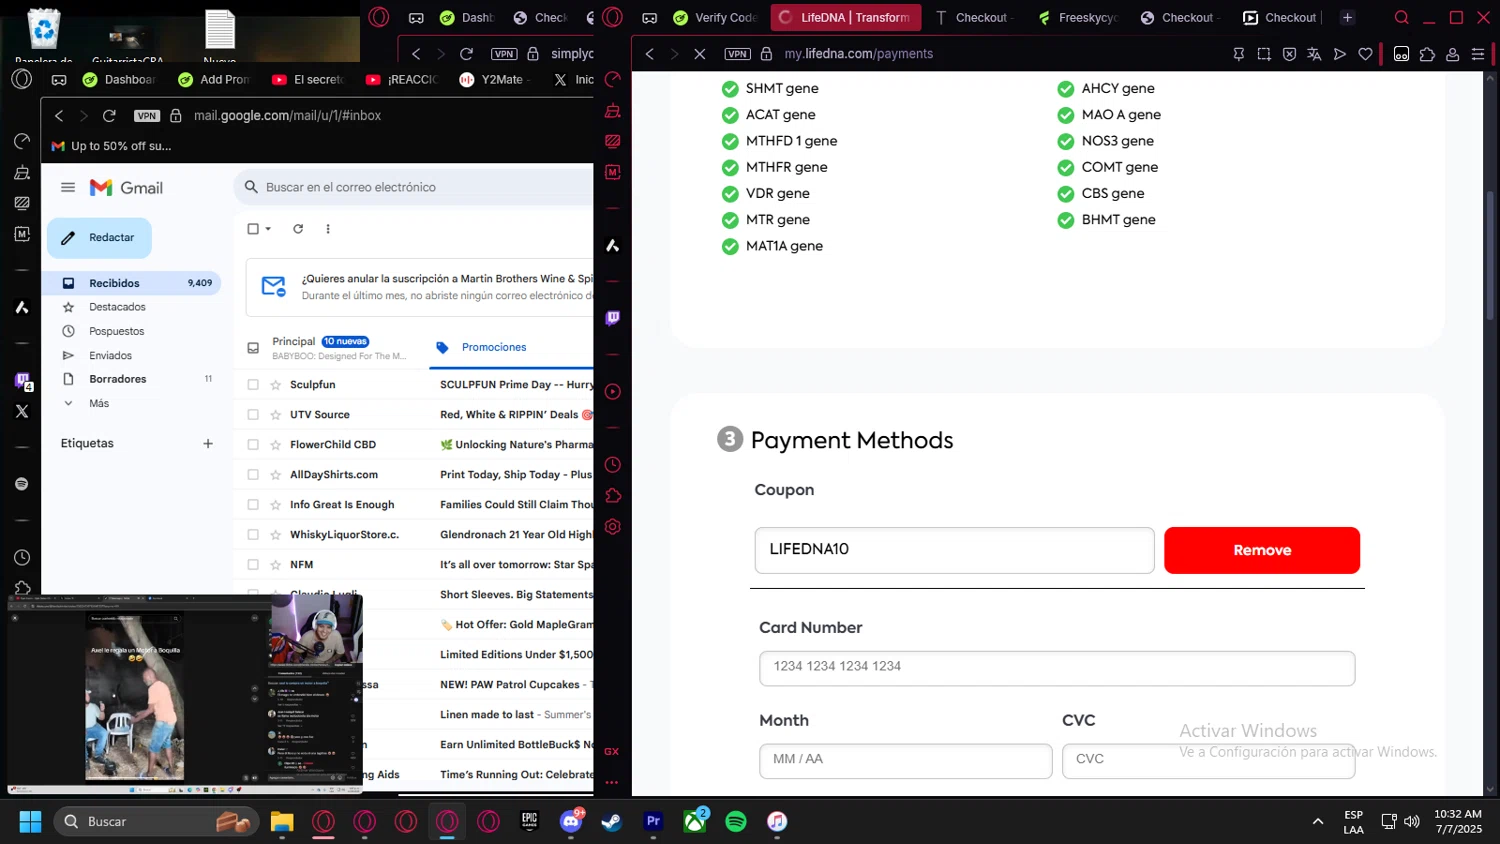Focus the Card Number field
This screenshot has width=1500, height=844.
(x=1057, y=668)
